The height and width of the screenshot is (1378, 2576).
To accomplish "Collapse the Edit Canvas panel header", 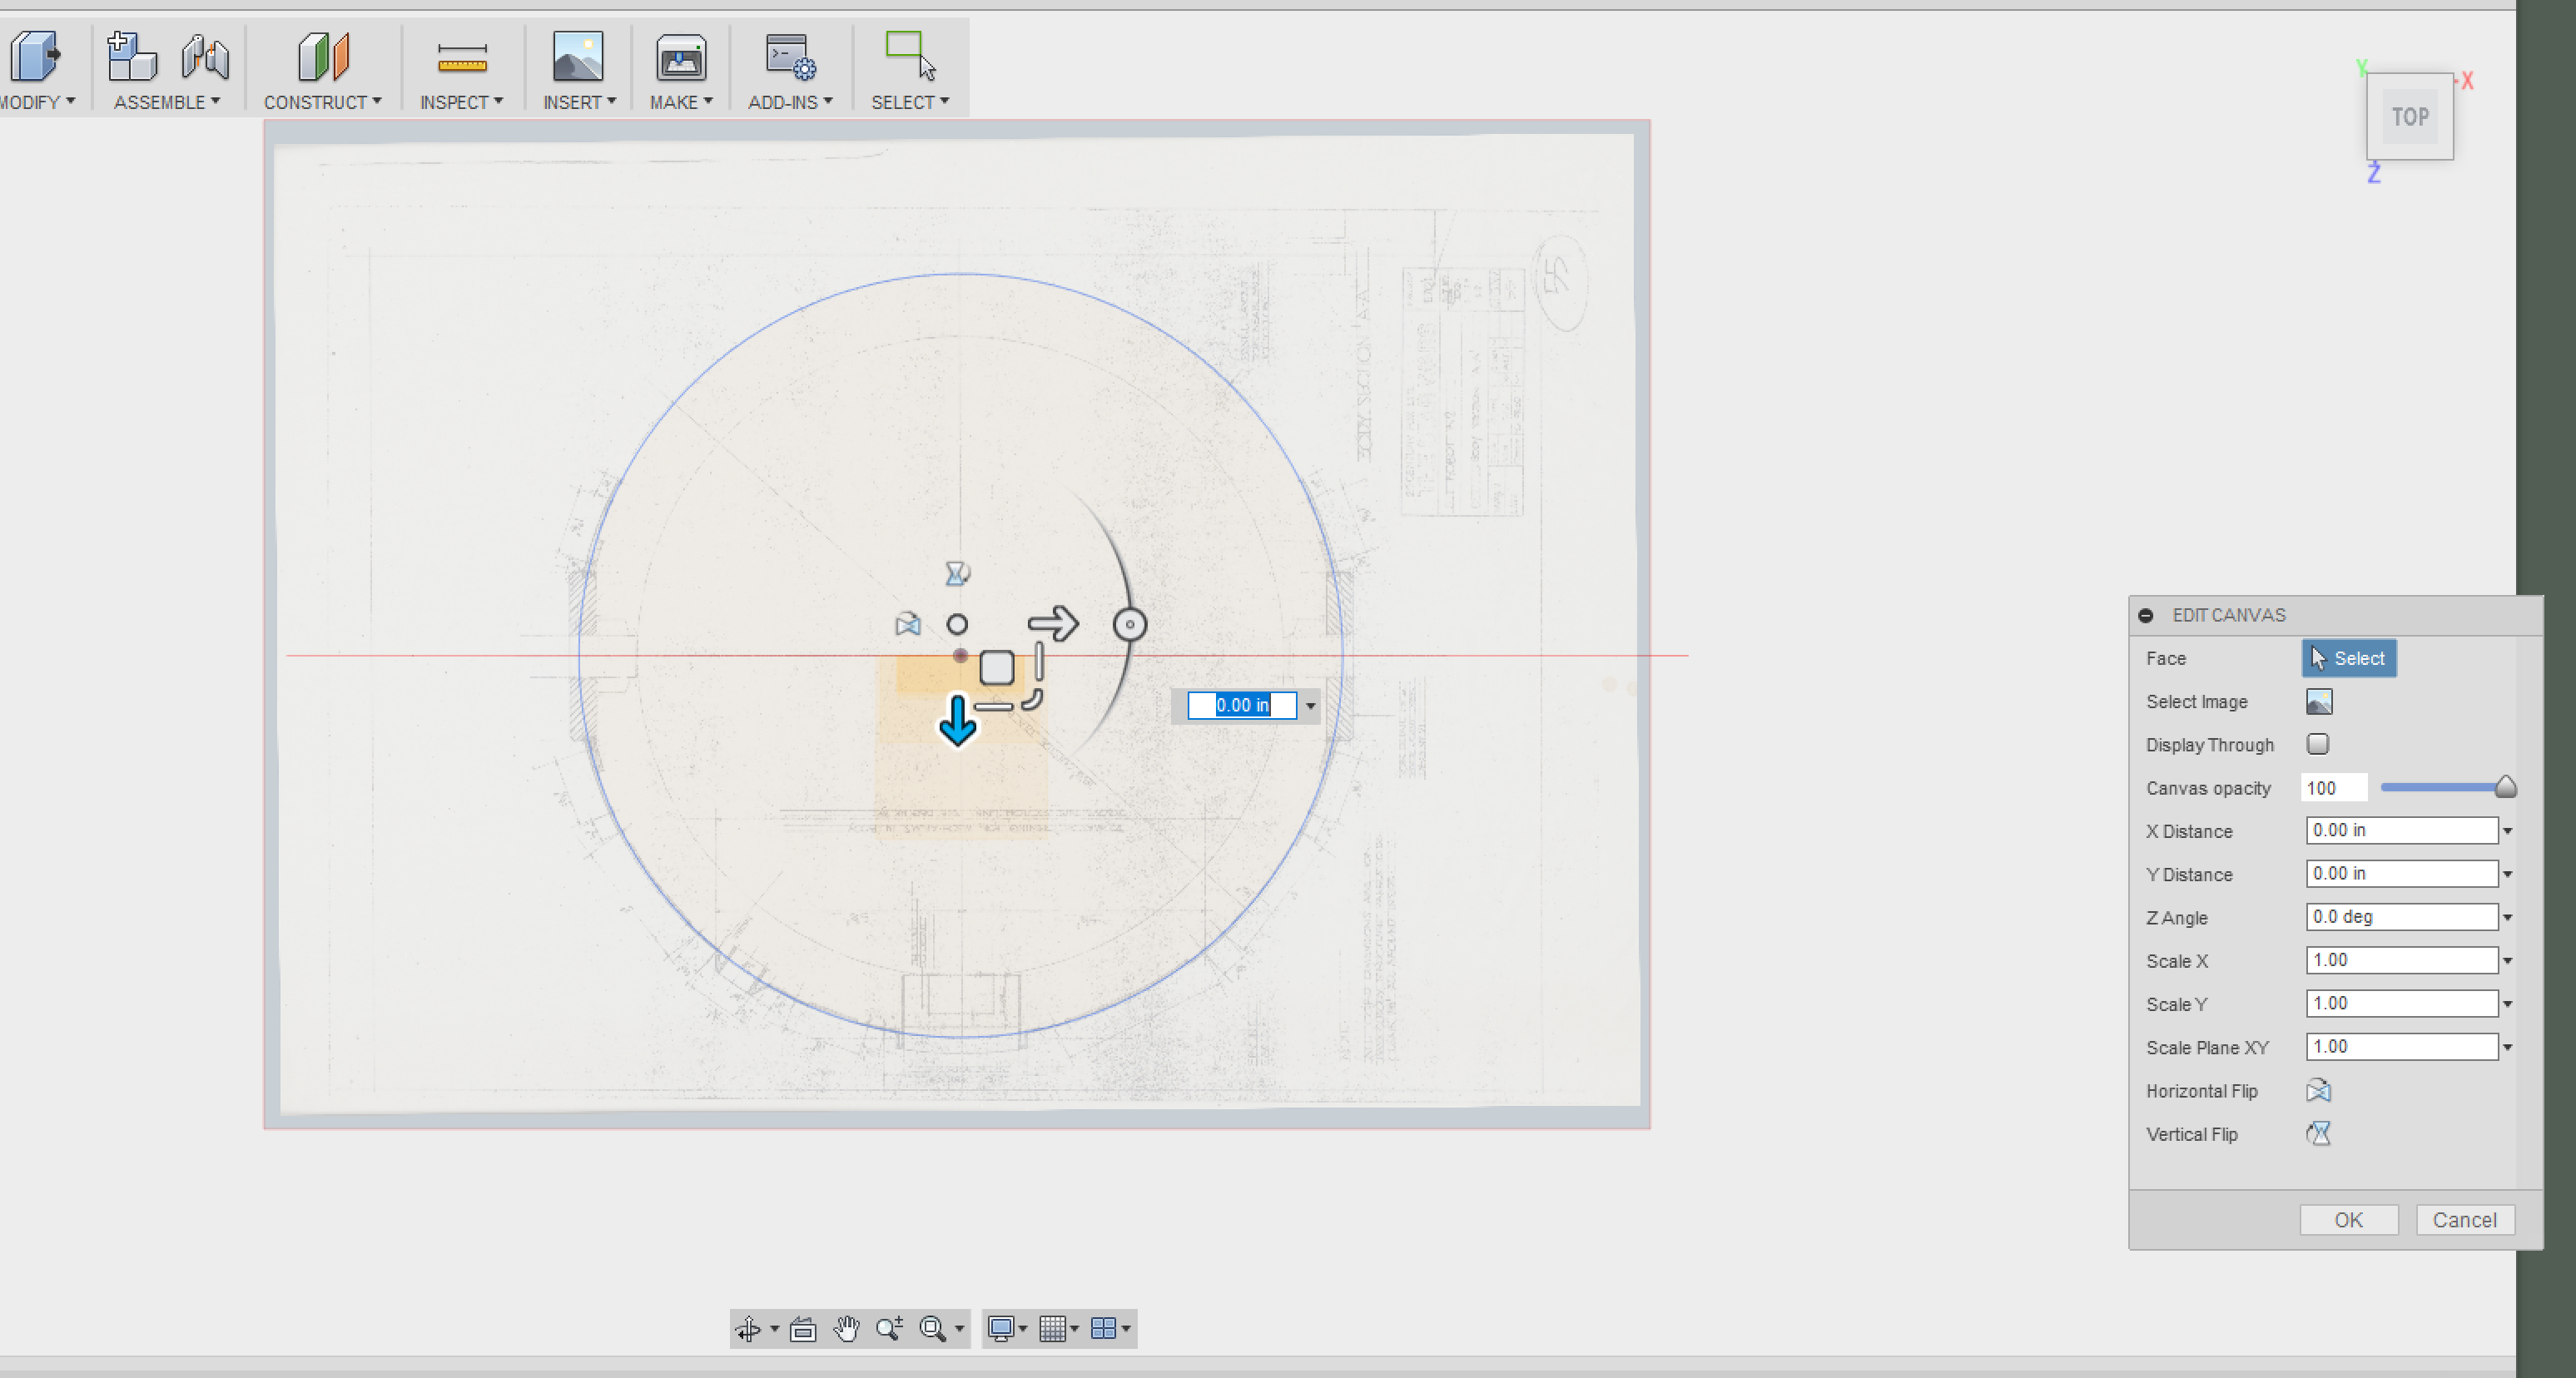I will (2146, 615).
